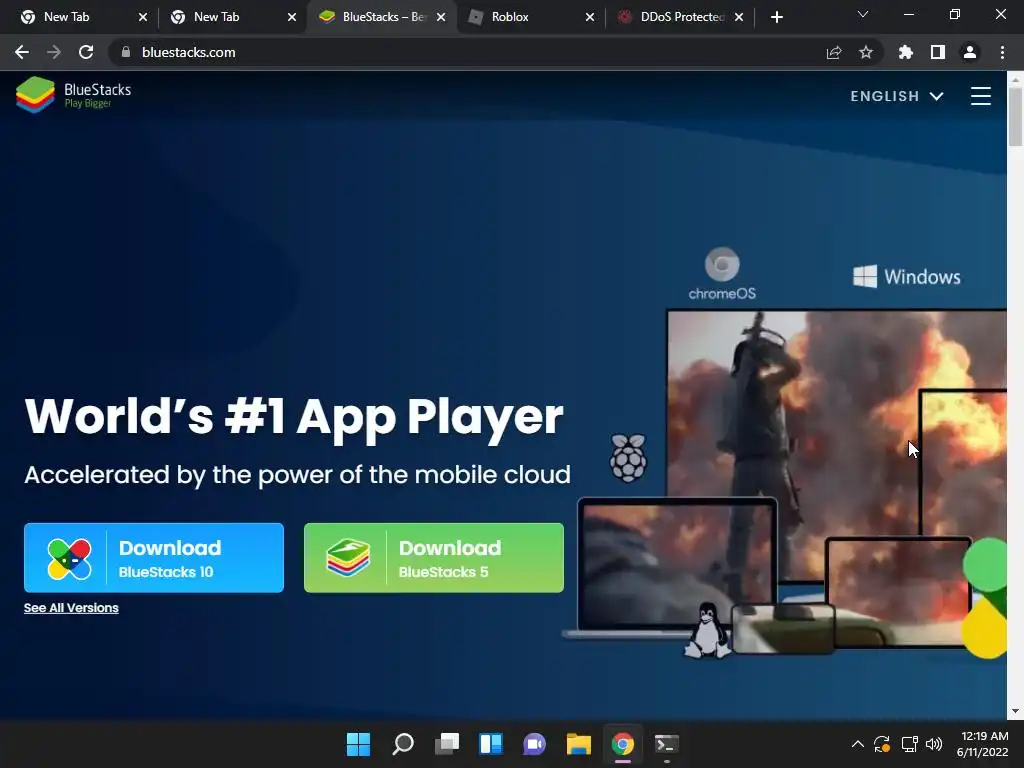Viewport: 1024px width, 768px height.
Task: Open Widgets from taskbar
Action: [x=490, y=744]
